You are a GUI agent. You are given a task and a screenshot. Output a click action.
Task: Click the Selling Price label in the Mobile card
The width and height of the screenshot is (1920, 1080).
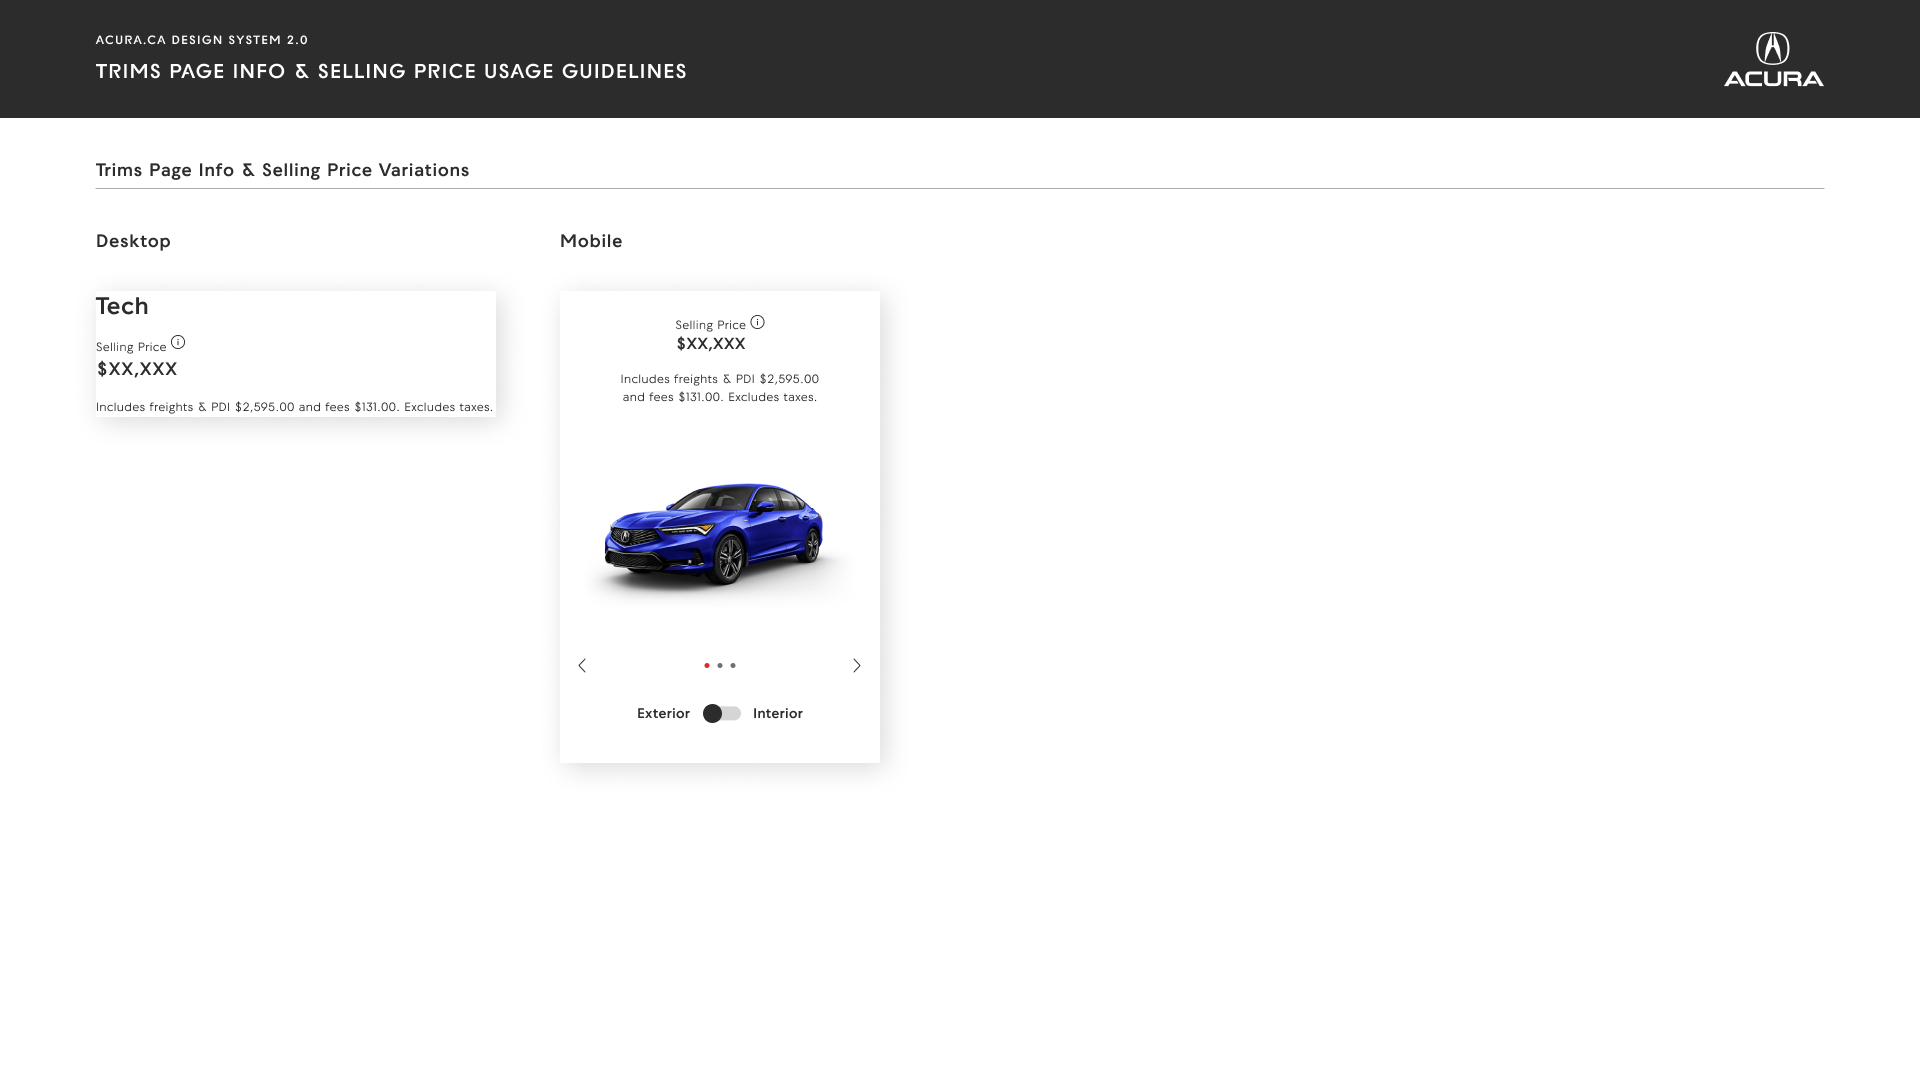point(710,325)
